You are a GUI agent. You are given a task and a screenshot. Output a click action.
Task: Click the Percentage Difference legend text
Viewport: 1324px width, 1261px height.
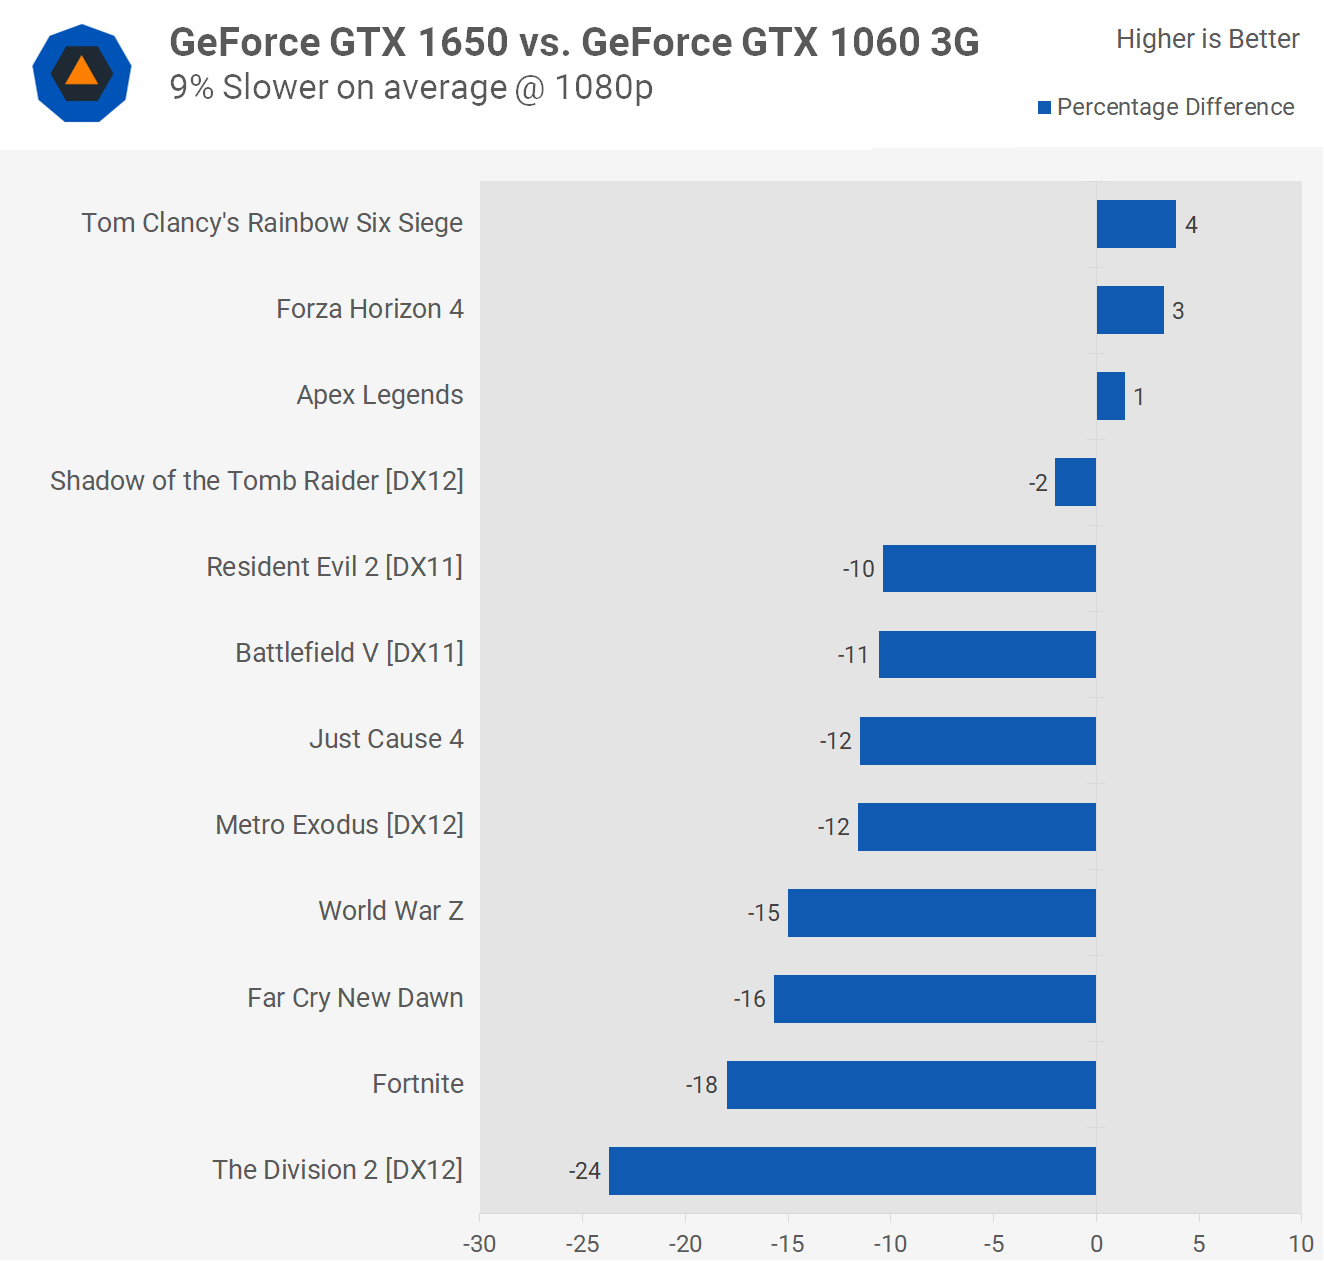(x=1175, y=107)
